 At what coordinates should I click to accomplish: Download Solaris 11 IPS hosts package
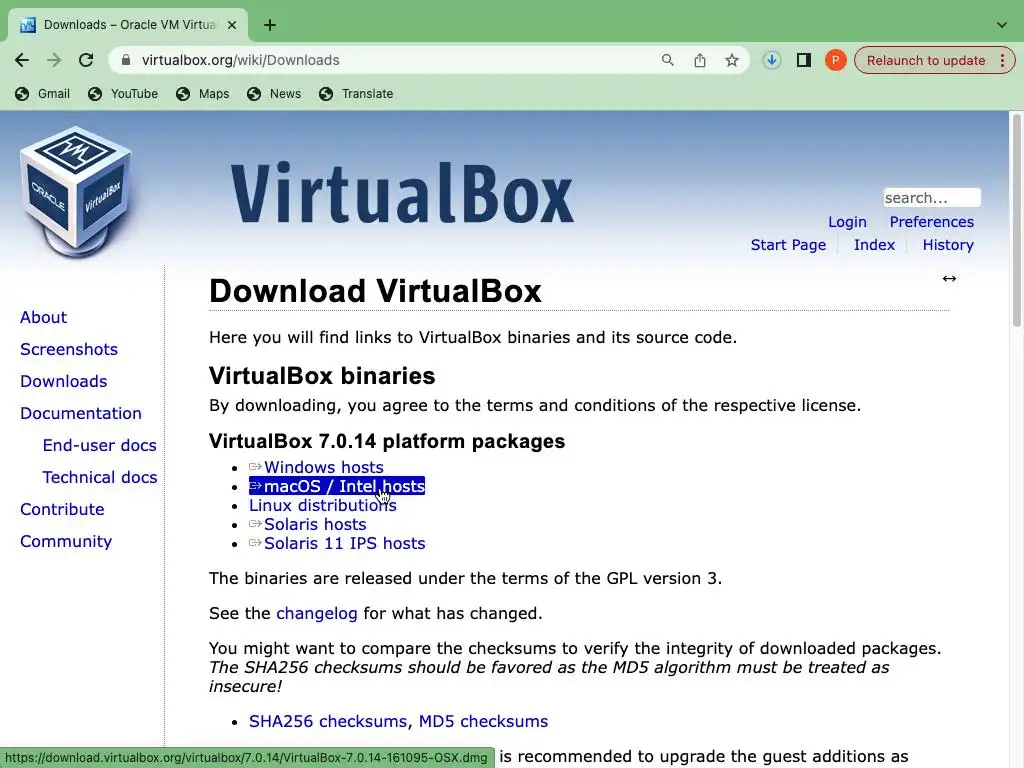click(x=337, y=543)
